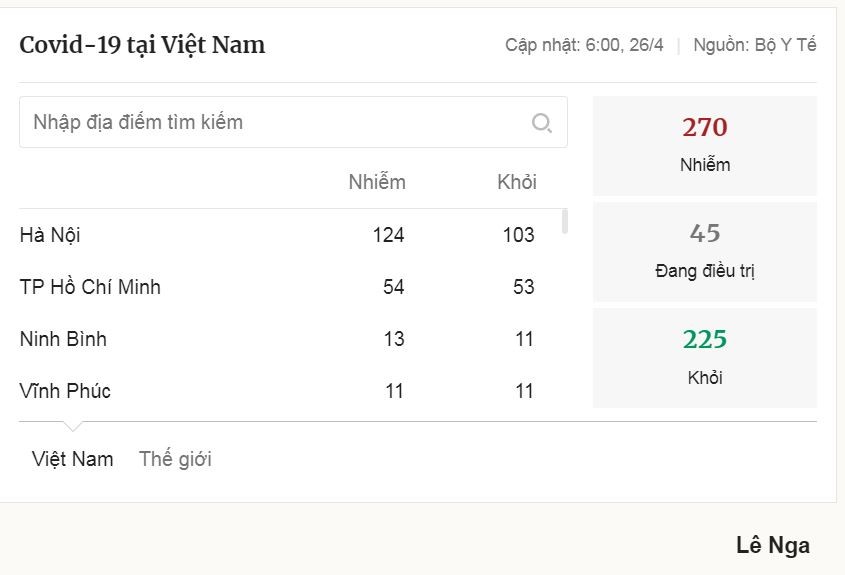
Task: Switch to the Thế giới tab
Action: click(x=175, y=459)
